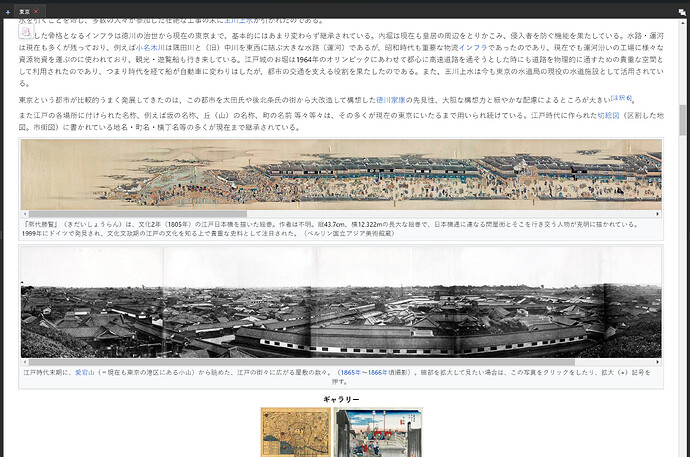The image size is (690, 457).
Task: Open the 熈代勝覧 Nihonbashi scroll painting image
Action: 341,175
